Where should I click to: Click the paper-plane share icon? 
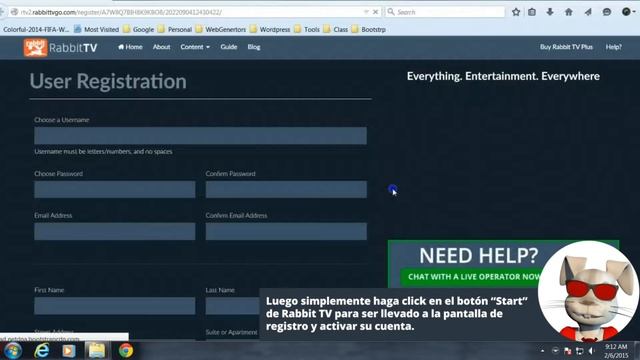pos(588,12)
